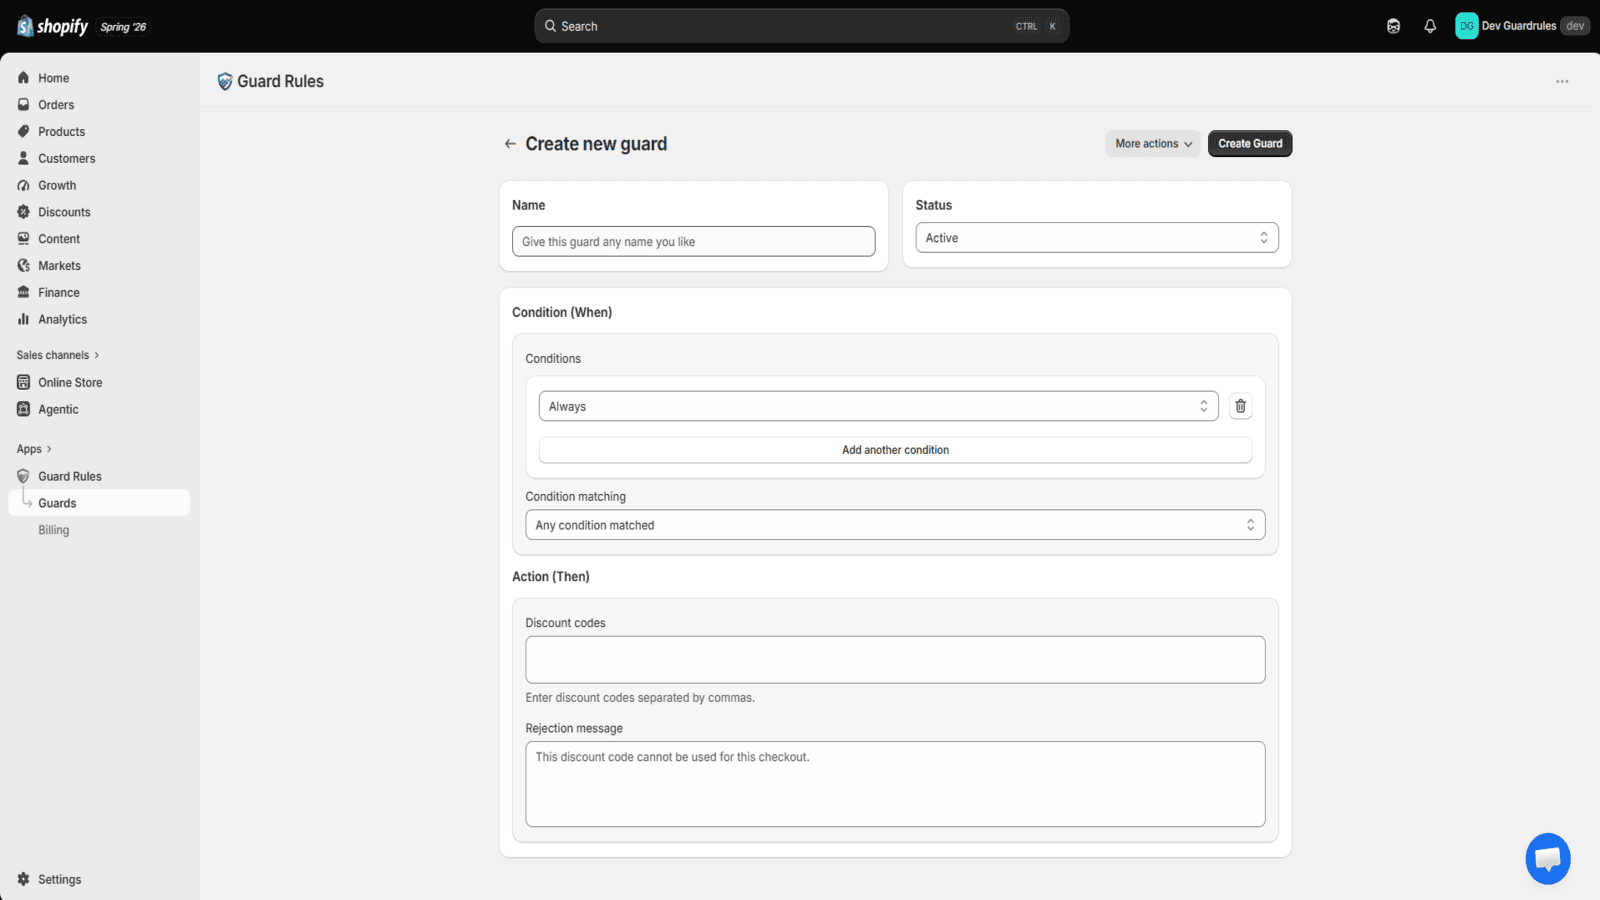The width and height of the screenshot is (1600, 900).
Task: Open the Any condition matched dropdown
Action: coord(895,525)
